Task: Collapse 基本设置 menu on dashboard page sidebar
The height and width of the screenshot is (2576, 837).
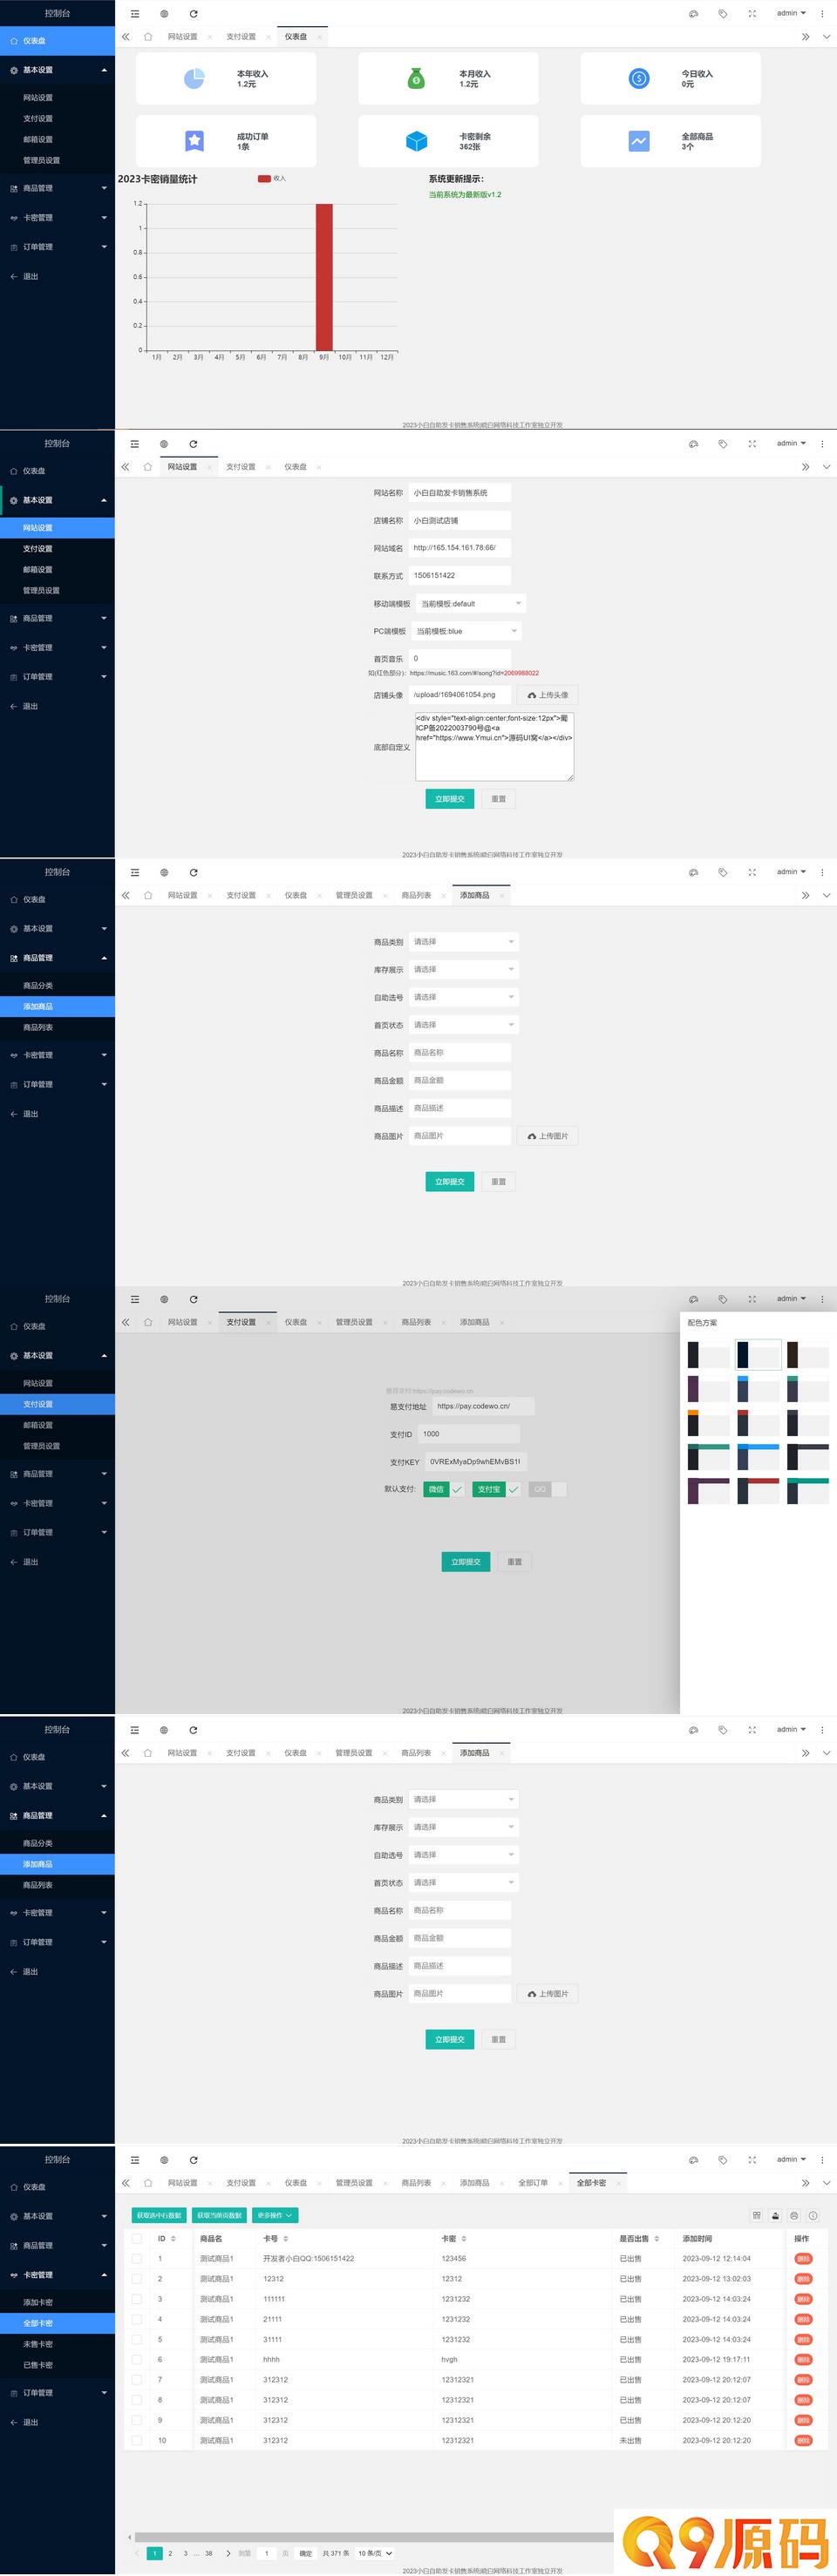Action: point(57,70)
